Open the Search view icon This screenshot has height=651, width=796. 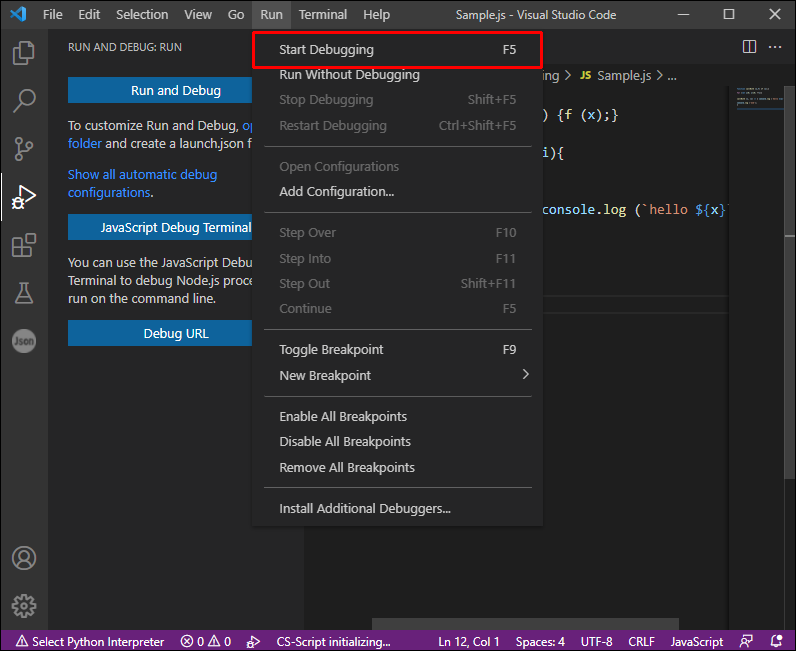[x=23, y=101]
